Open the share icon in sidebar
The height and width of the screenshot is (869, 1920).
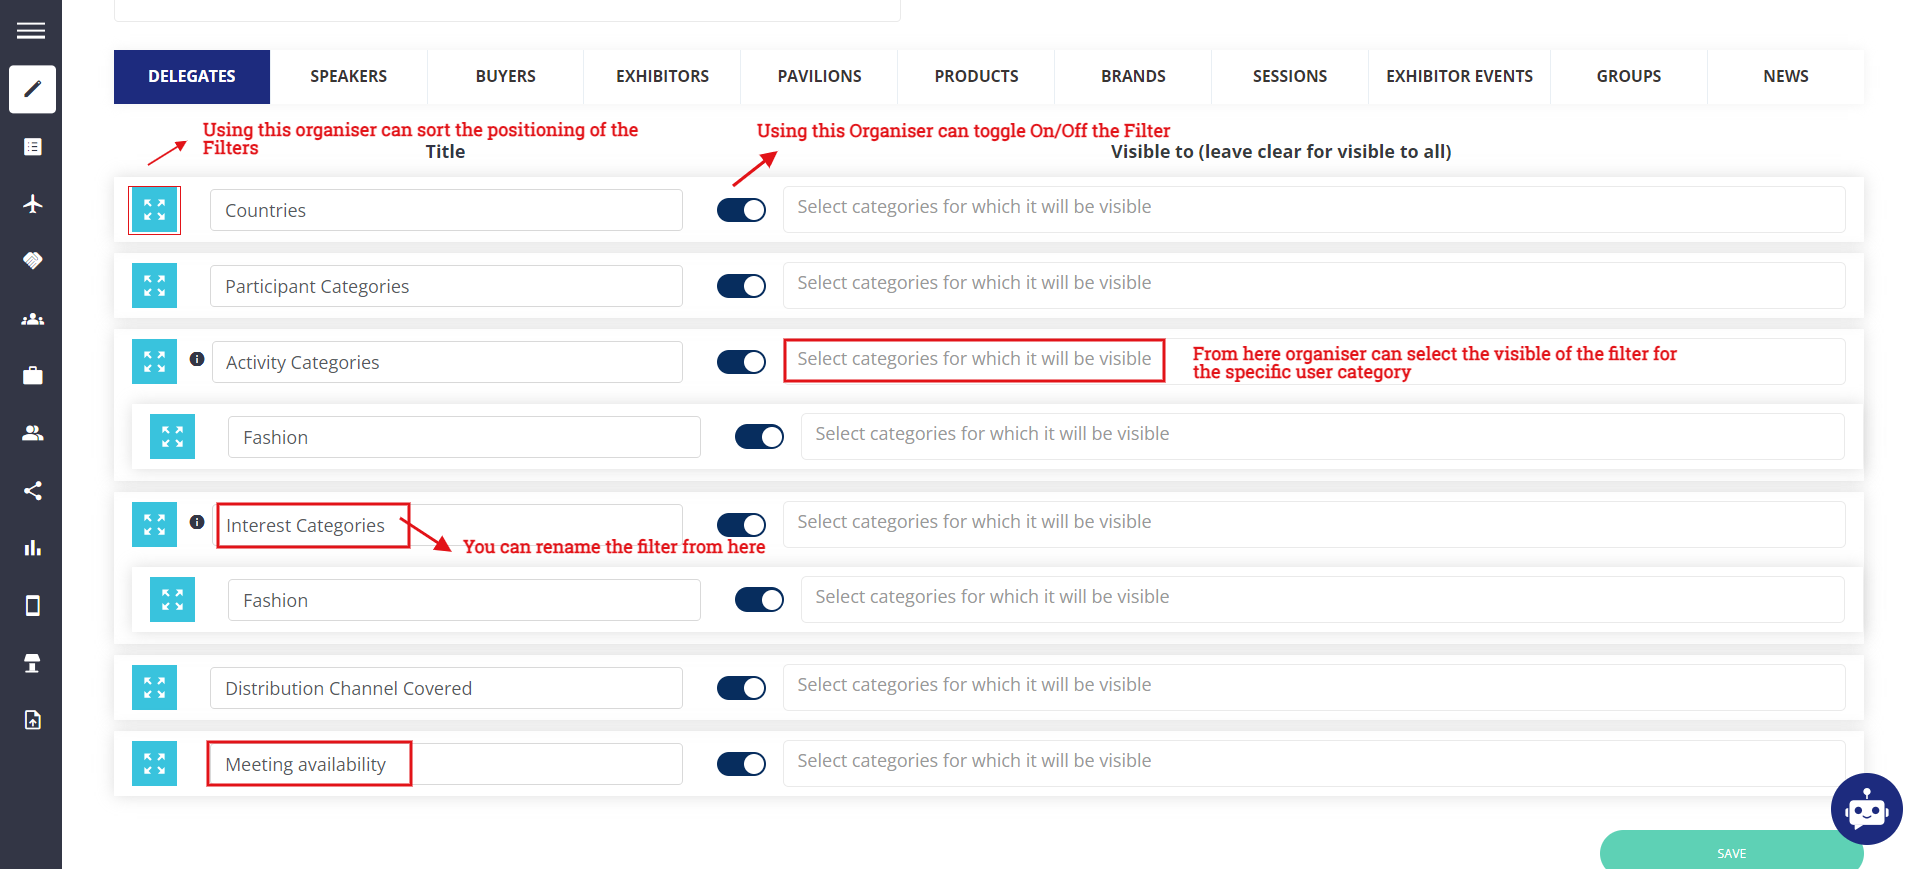[32, 491]
